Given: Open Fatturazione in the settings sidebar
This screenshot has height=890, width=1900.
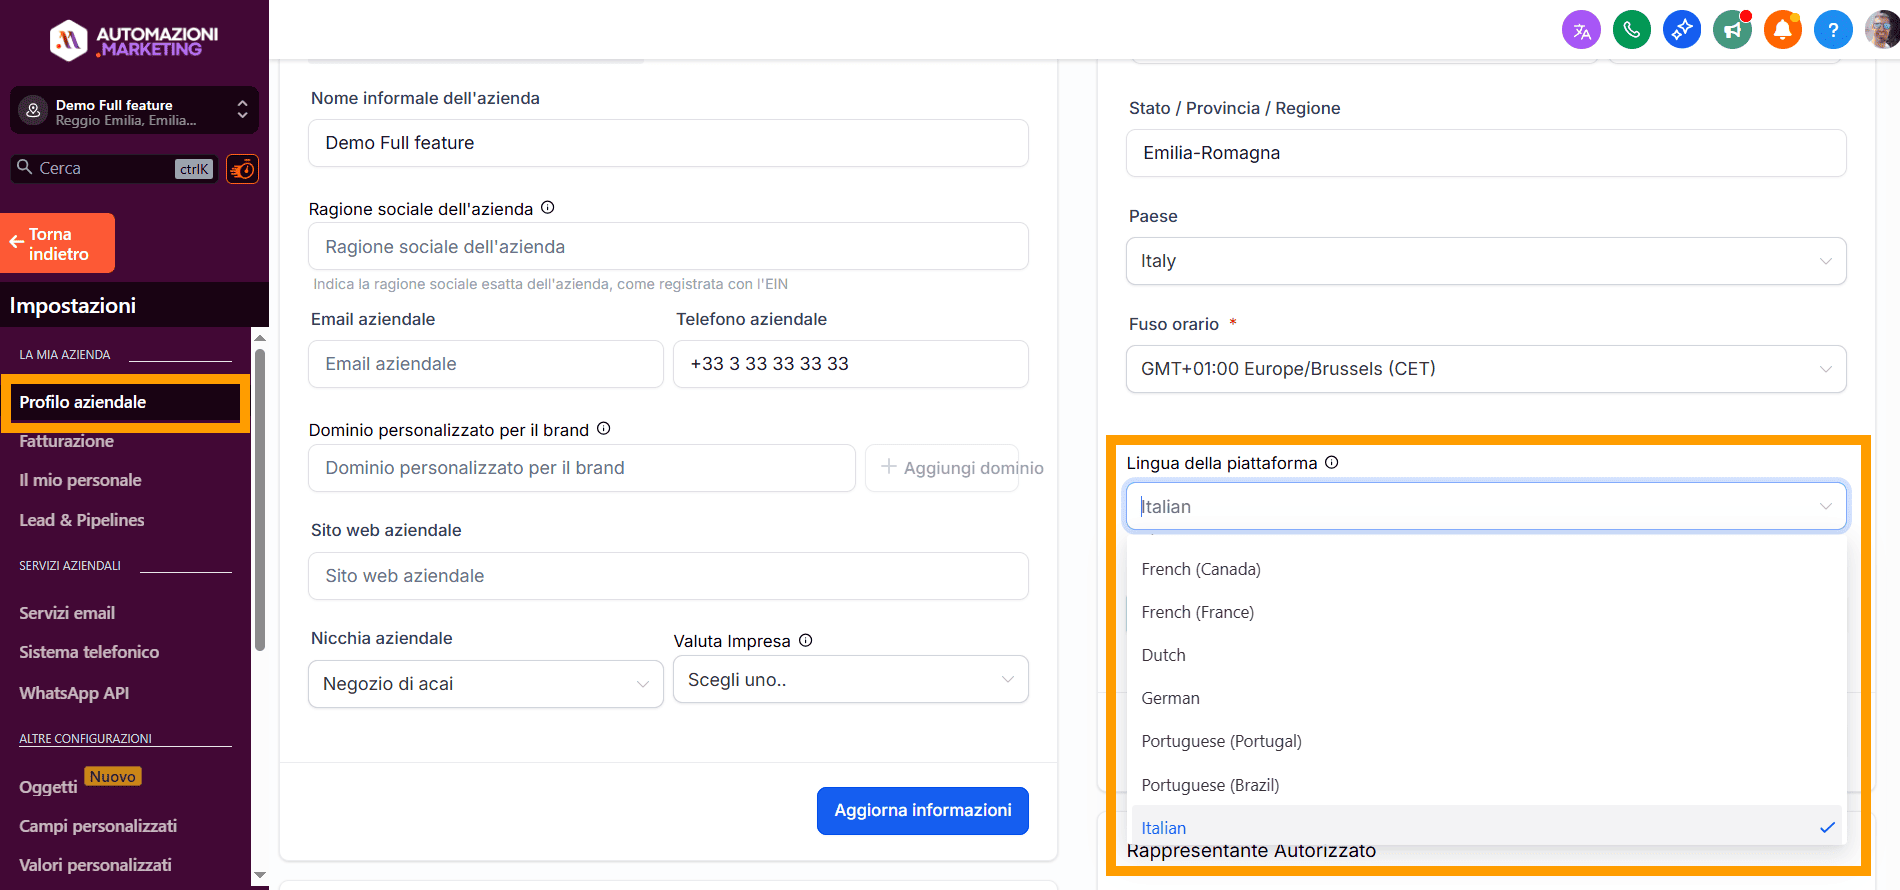Looking at the screenshot, I should tap(67, 441).
